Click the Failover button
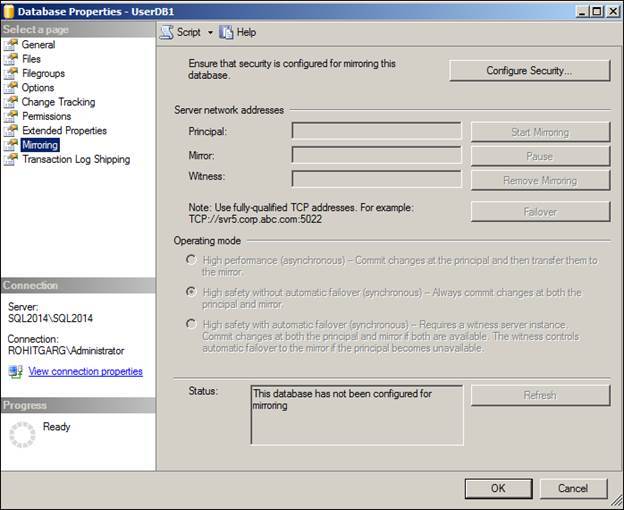Viewport: 624px width, 510px height. (540, 212)
